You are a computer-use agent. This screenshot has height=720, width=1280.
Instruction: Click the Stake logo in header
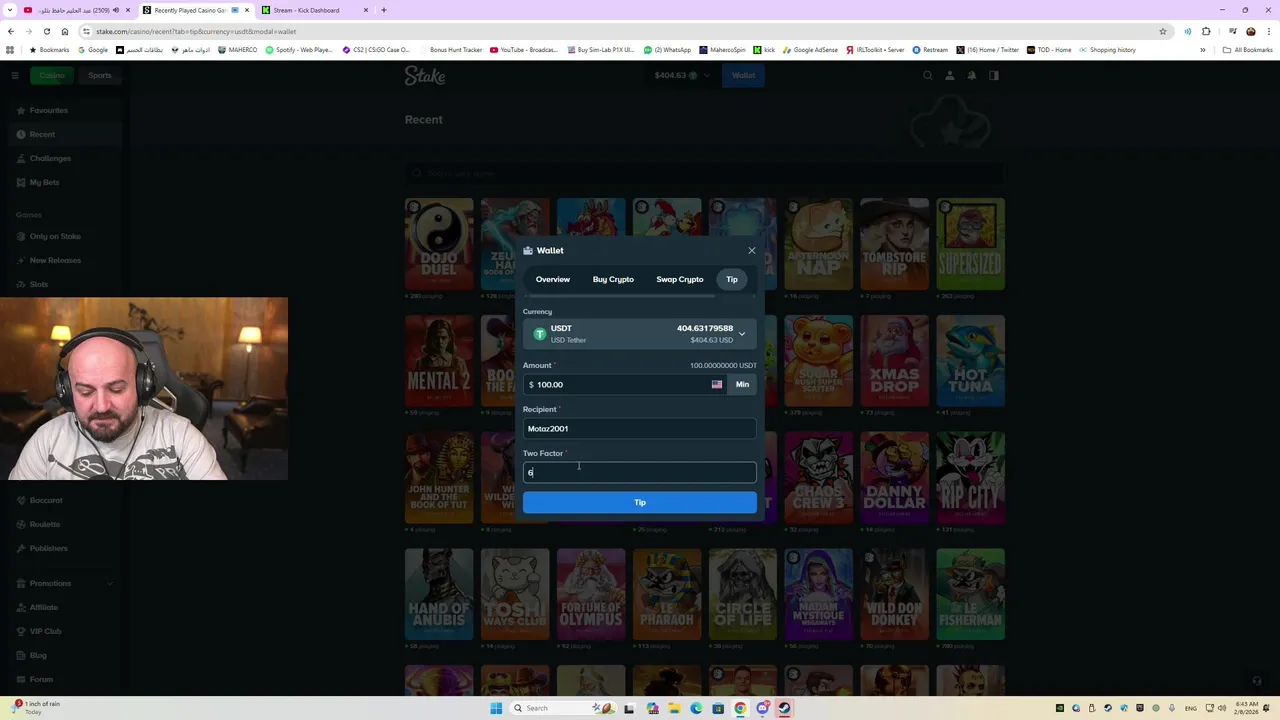[x=425, y=75]
